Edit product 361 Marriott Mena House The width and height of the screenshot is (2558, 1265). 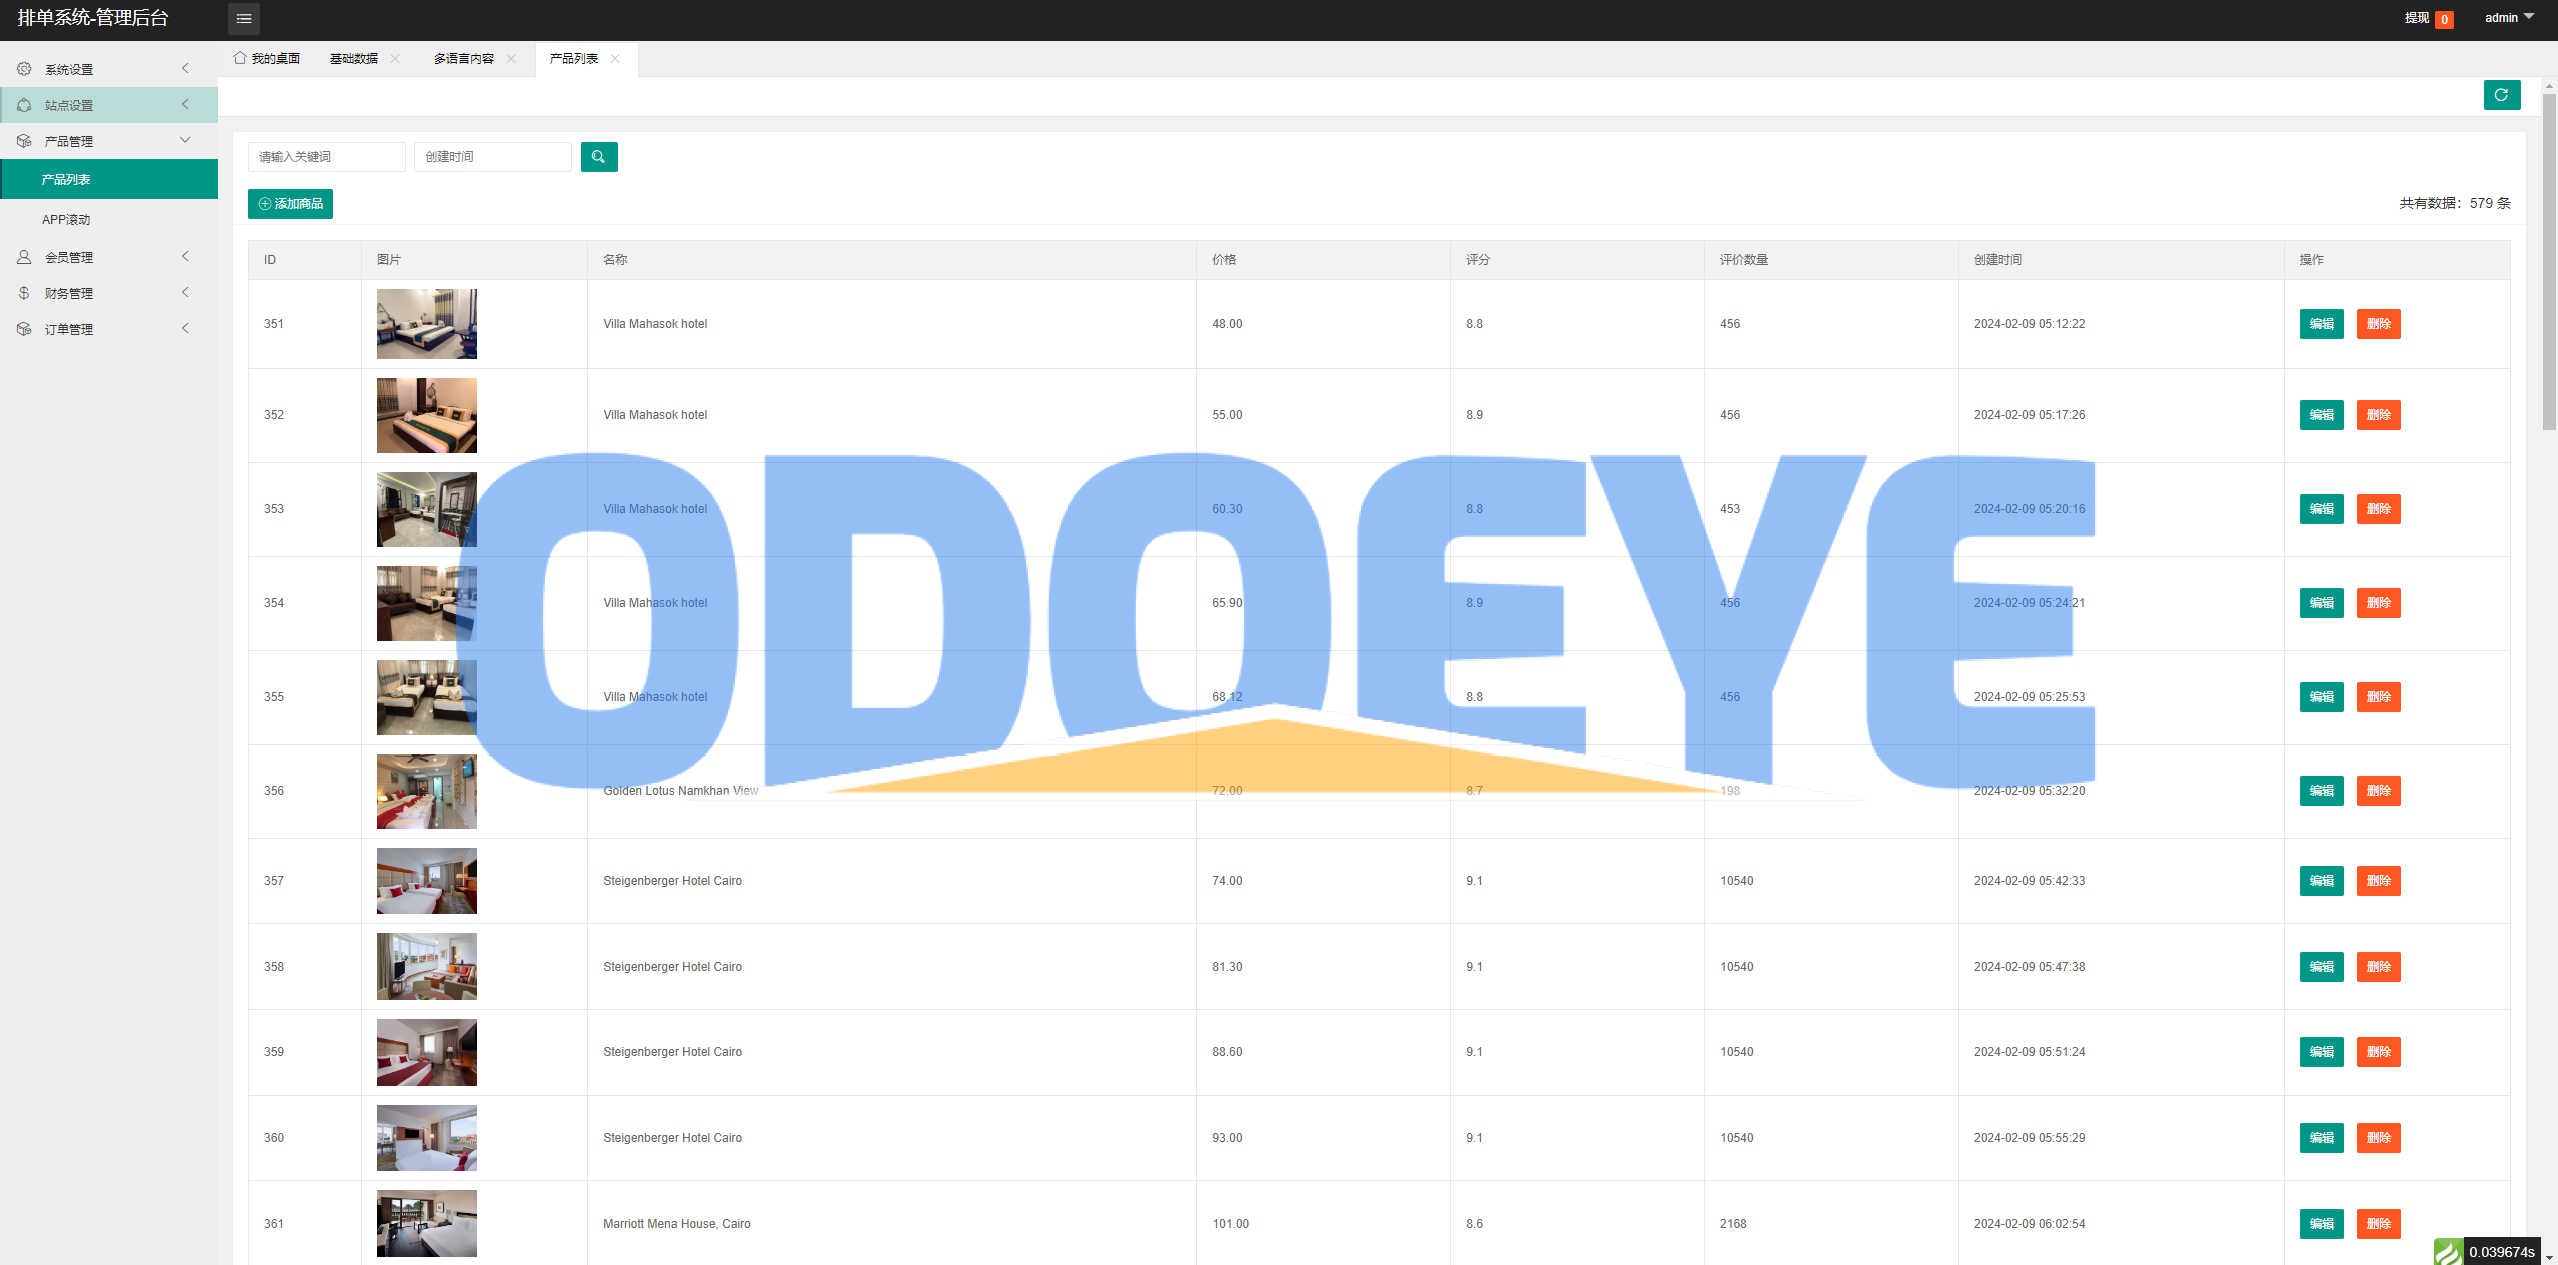(x=2322, y=1224)
